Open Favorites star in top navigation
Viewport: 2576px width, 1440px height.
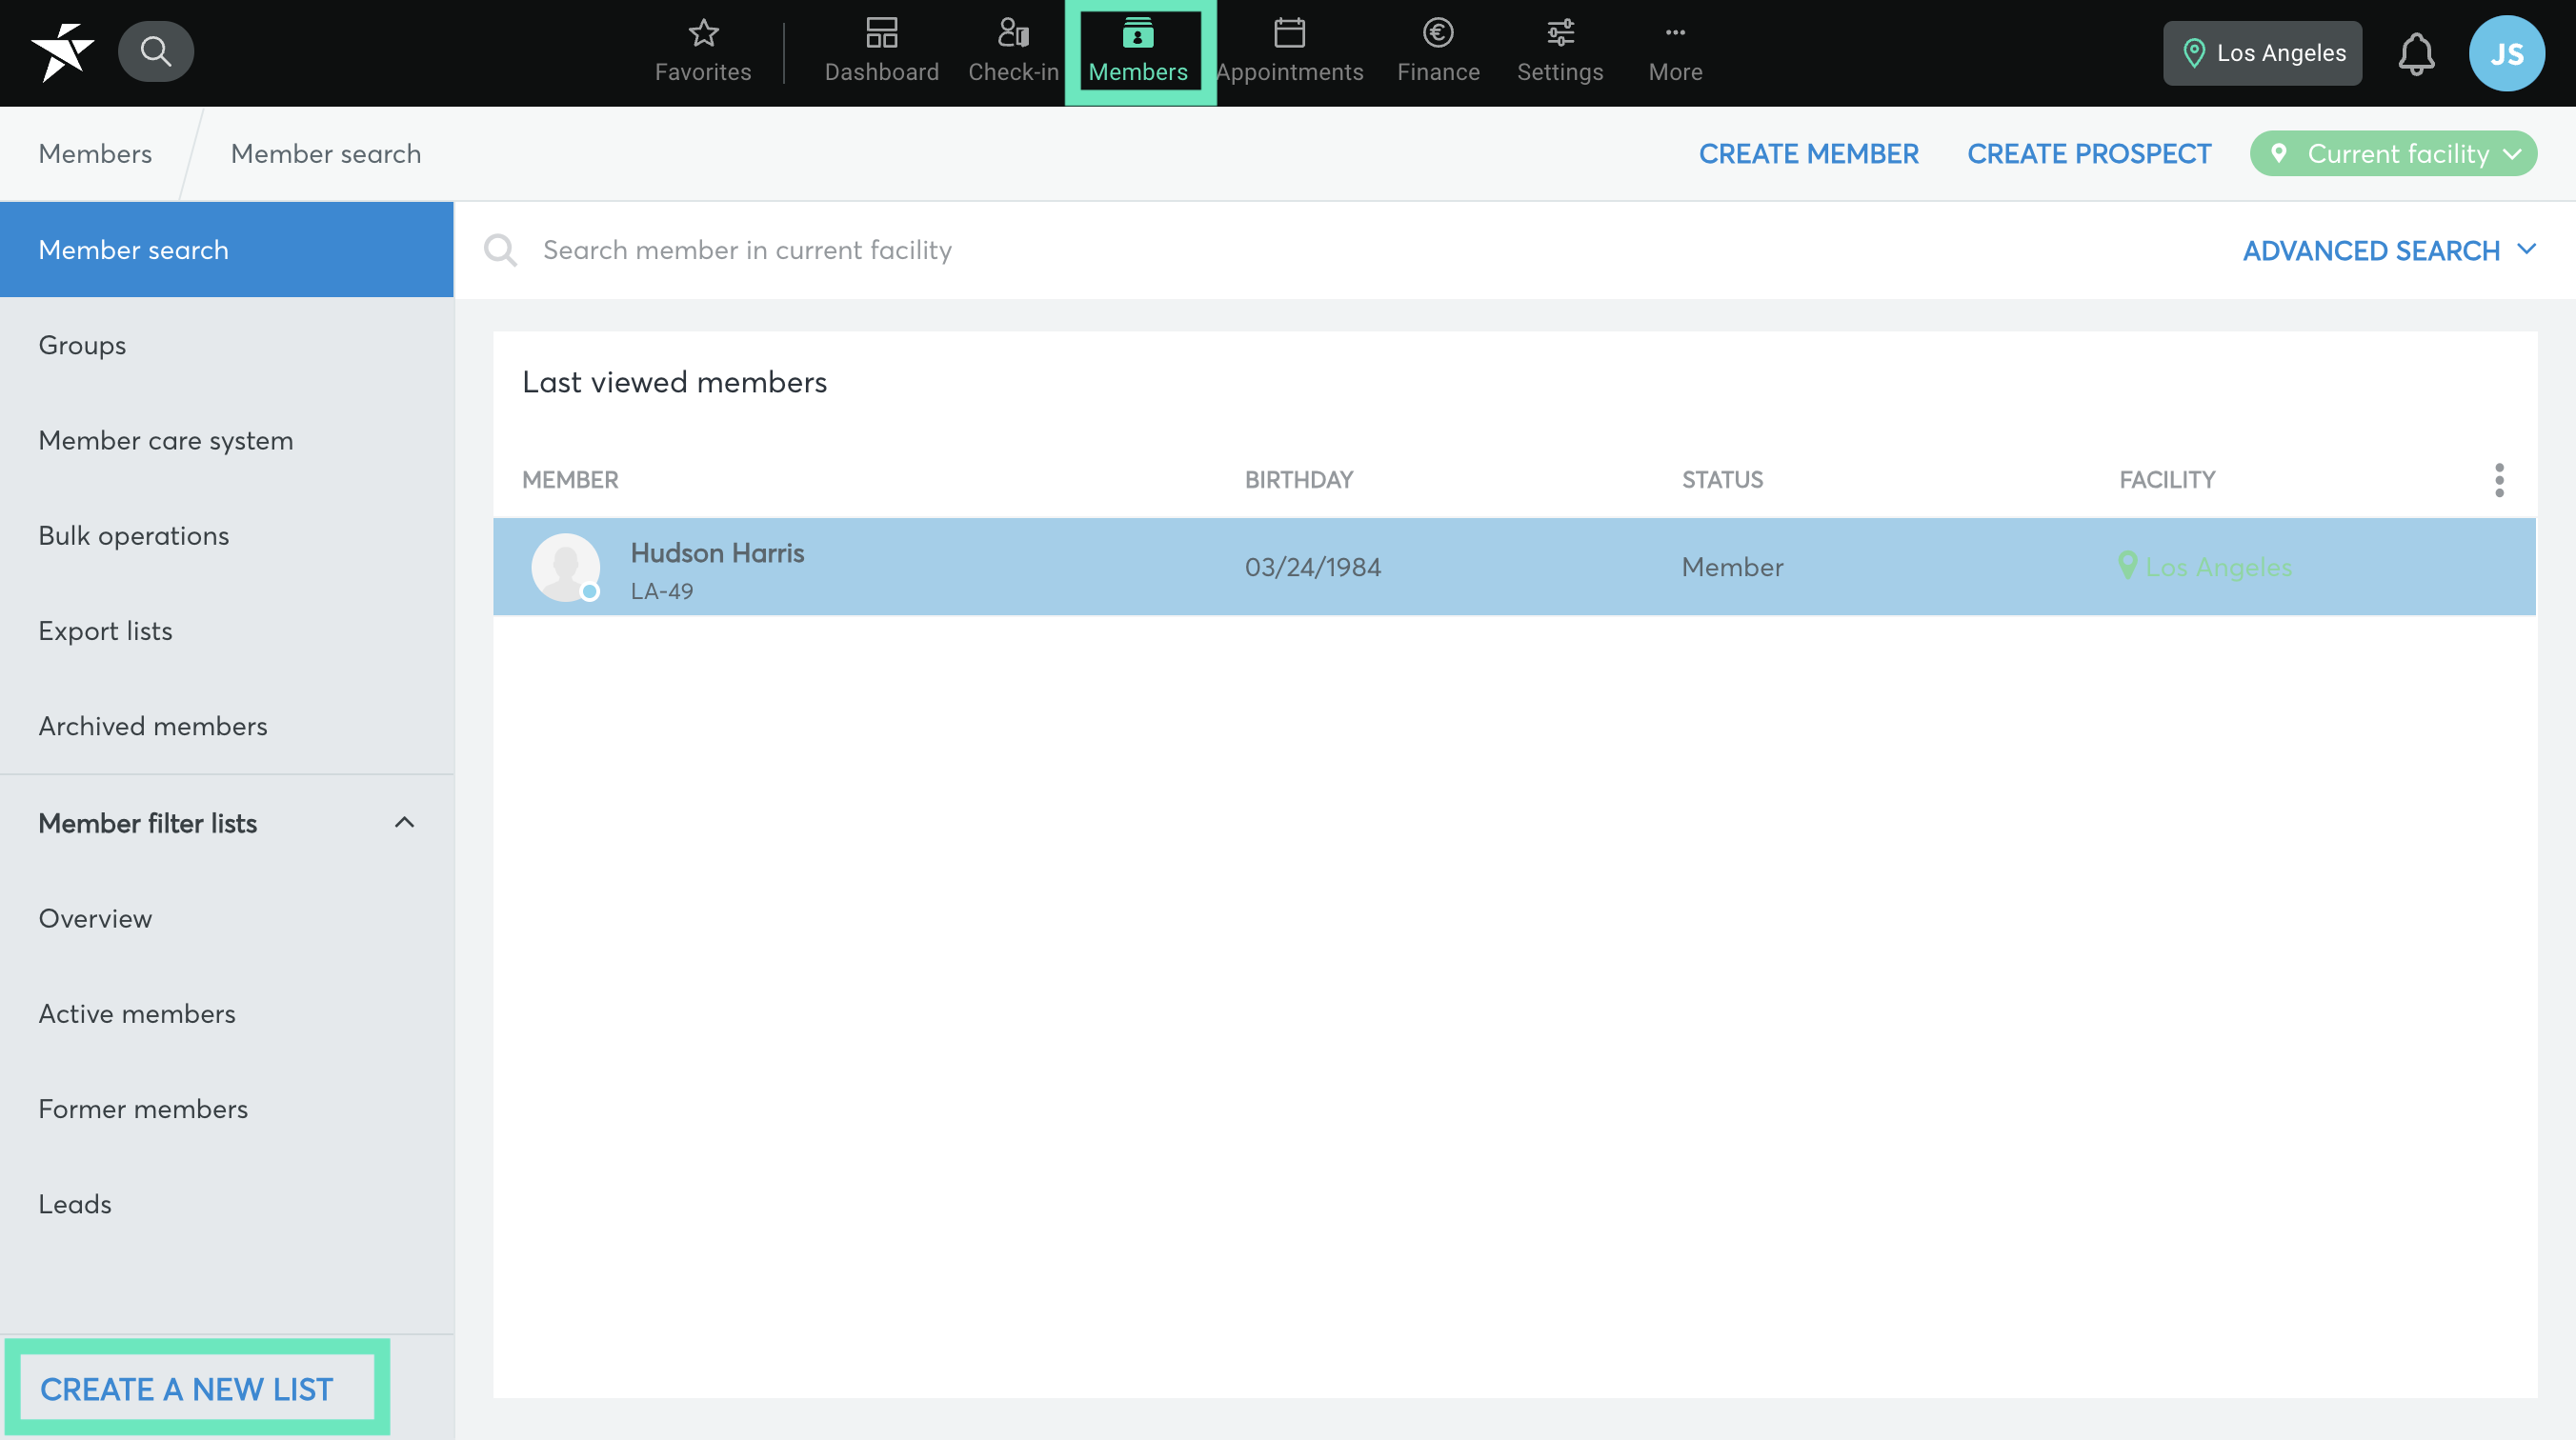click(x=703, y=52)
